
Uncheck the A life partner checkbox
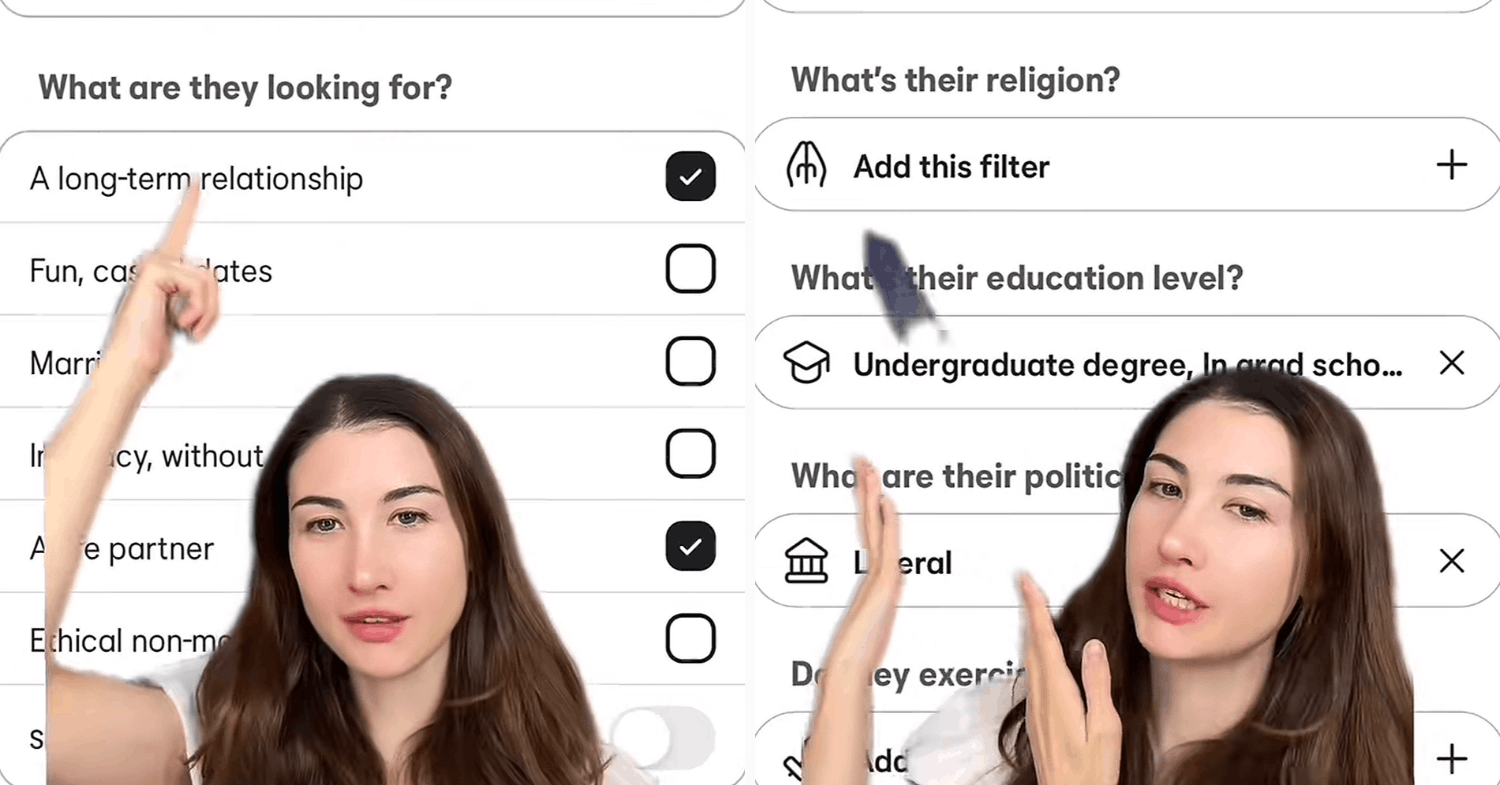point(690,546)
